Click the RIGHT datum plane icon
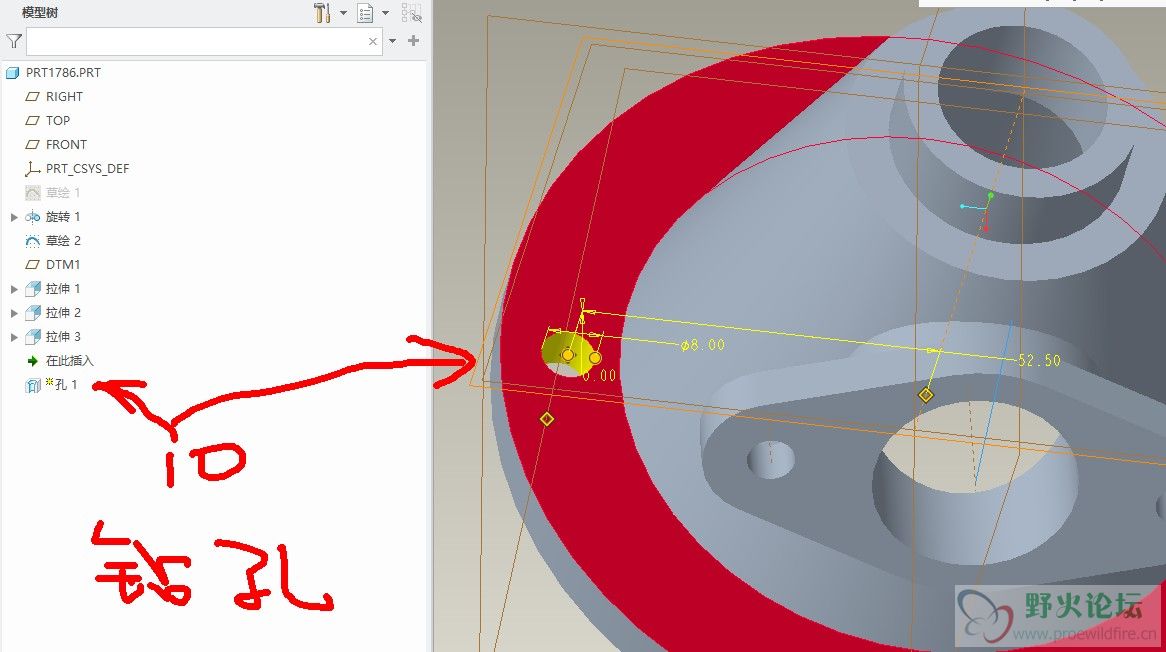Screen dimensions: 1166x652 click(x=32, y=97)
